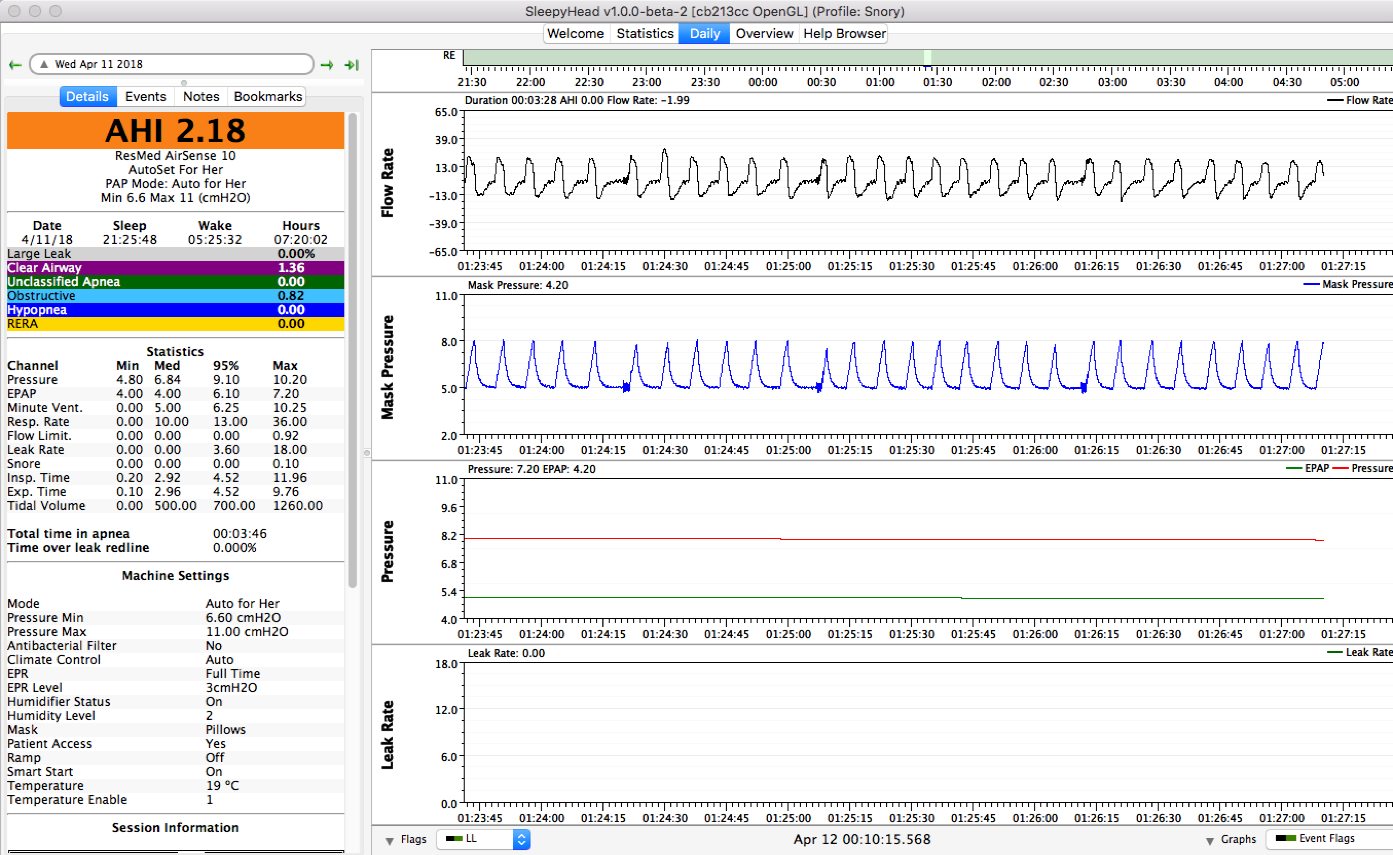The image size is (1393, 855).
Task: Select the Hypopnea blue row
Action: point(175,310)
